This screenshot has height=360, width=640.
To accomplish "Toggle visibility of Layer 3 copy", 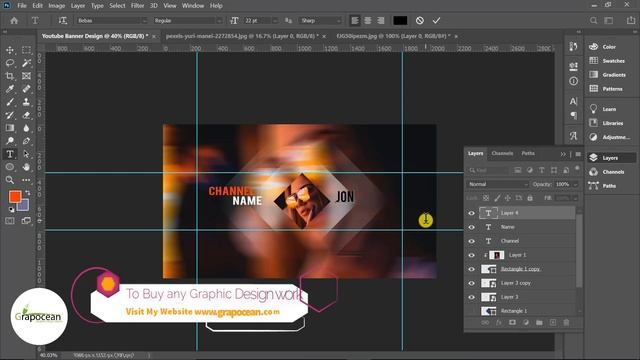I will coord(471,283).
